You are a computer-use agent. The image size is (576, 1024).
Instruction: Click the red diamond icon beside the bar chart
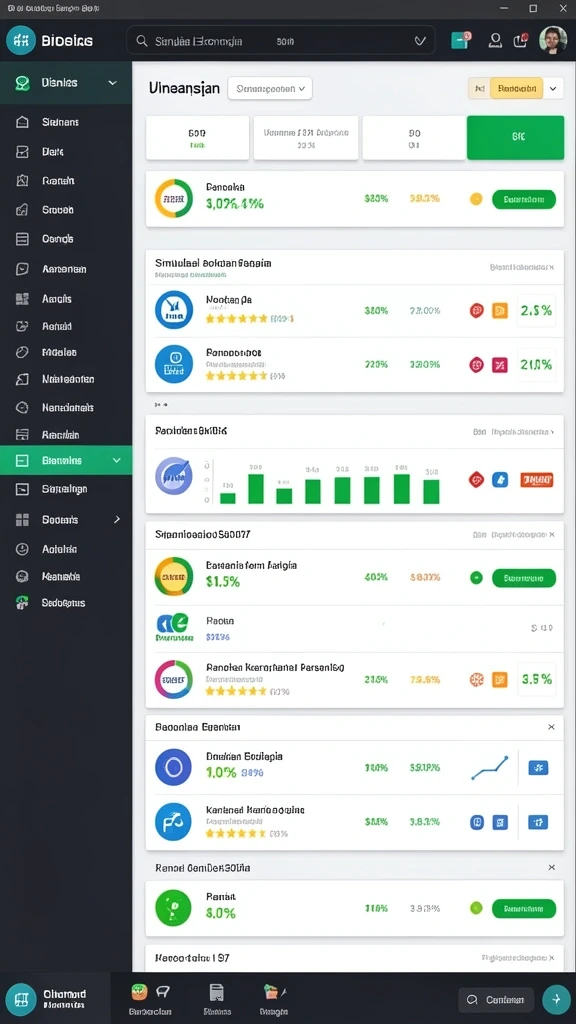pyautogui.click(x=476, y=479)
